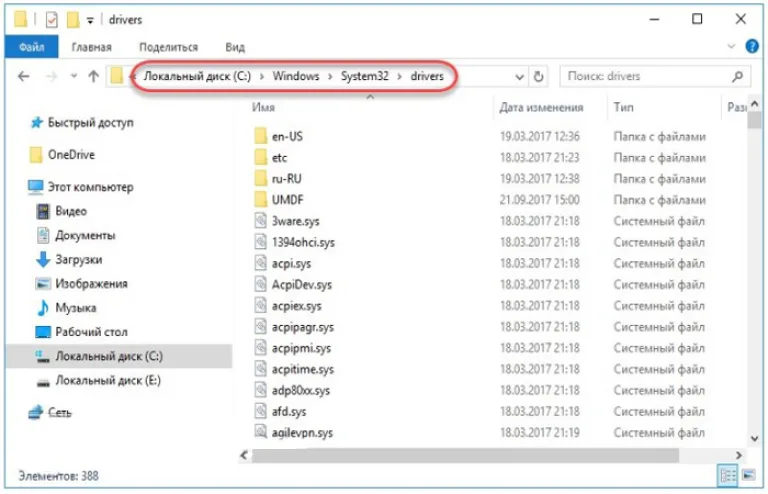Viewport: 768px width, 494px height.
Task: Click the Forward navigation arrow
Action: click(51, 76)
